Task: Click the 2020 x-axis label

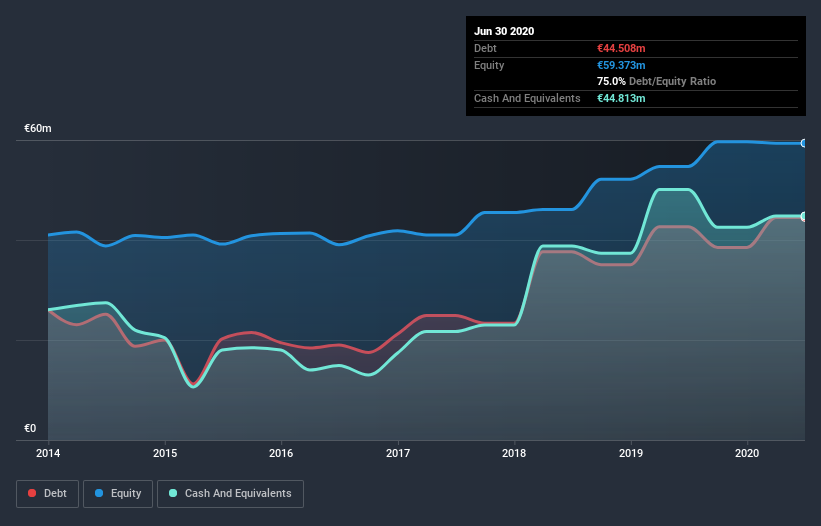Action: tap(747, 453)
